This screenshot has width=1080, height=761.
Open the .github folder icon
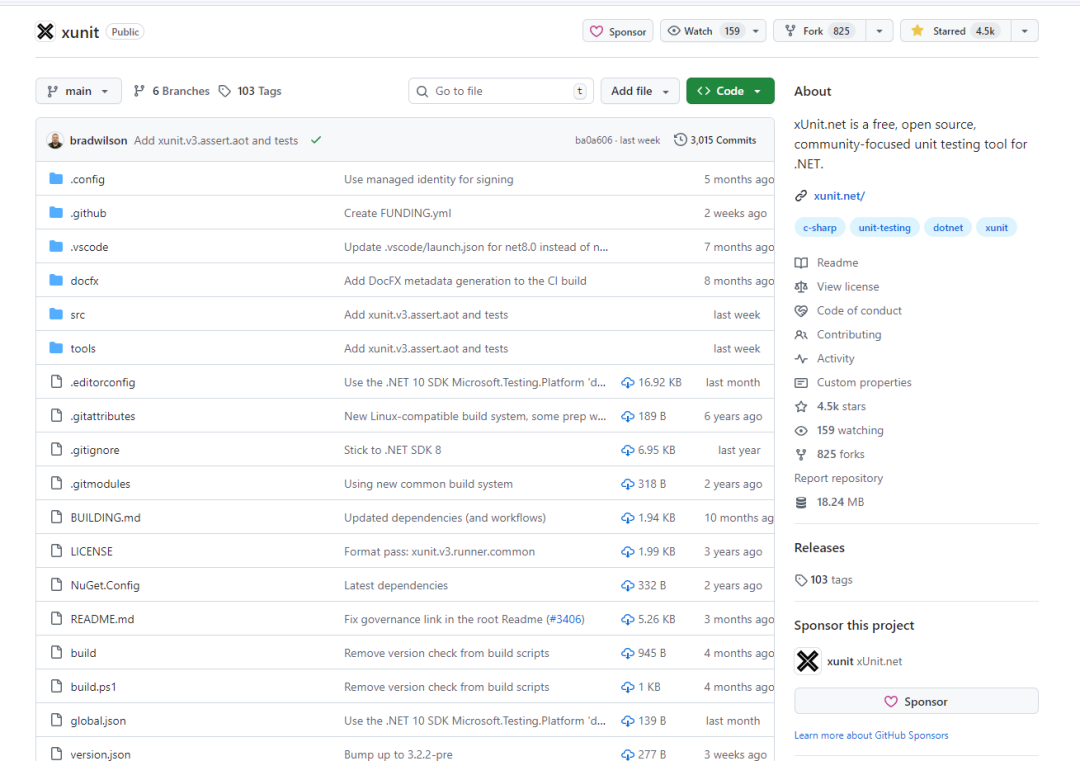pos(56,213)
